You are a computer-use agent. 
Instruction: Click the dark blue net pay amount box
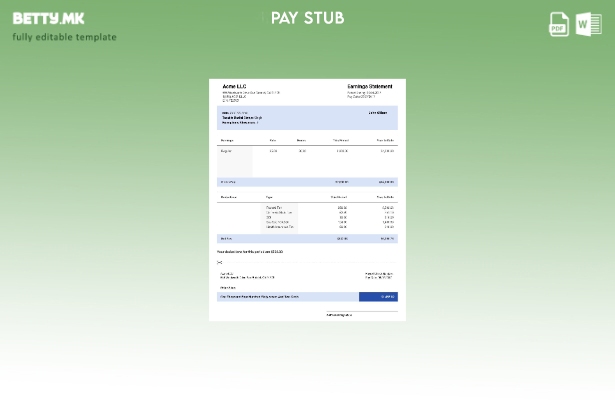click(x=378, y=297)
